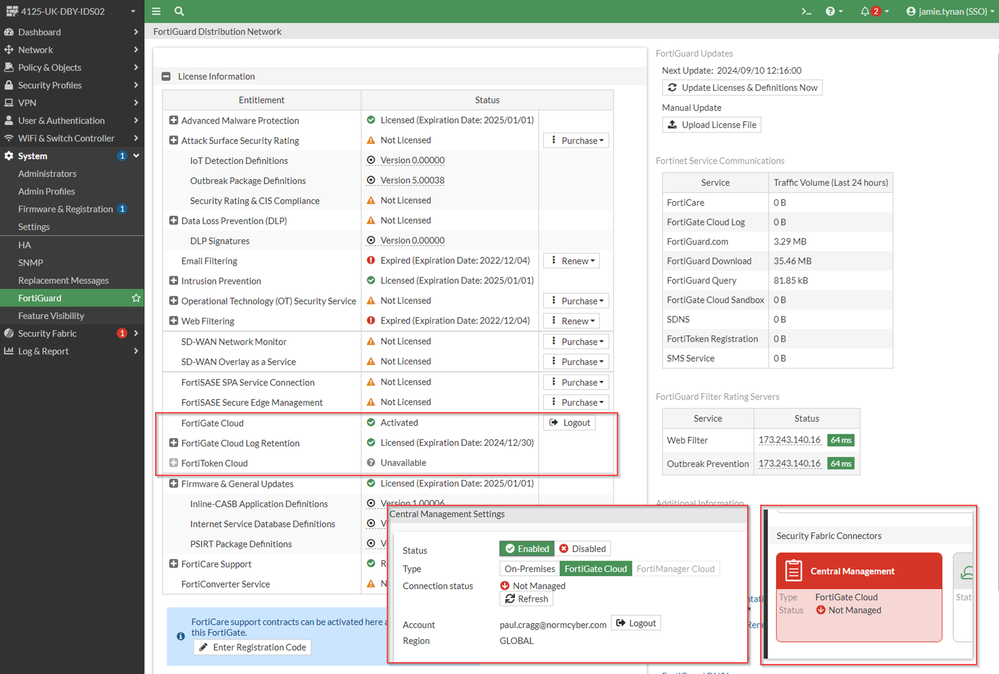Collapse the License Information section
The image size is (999, 674).
coord(166,76)
